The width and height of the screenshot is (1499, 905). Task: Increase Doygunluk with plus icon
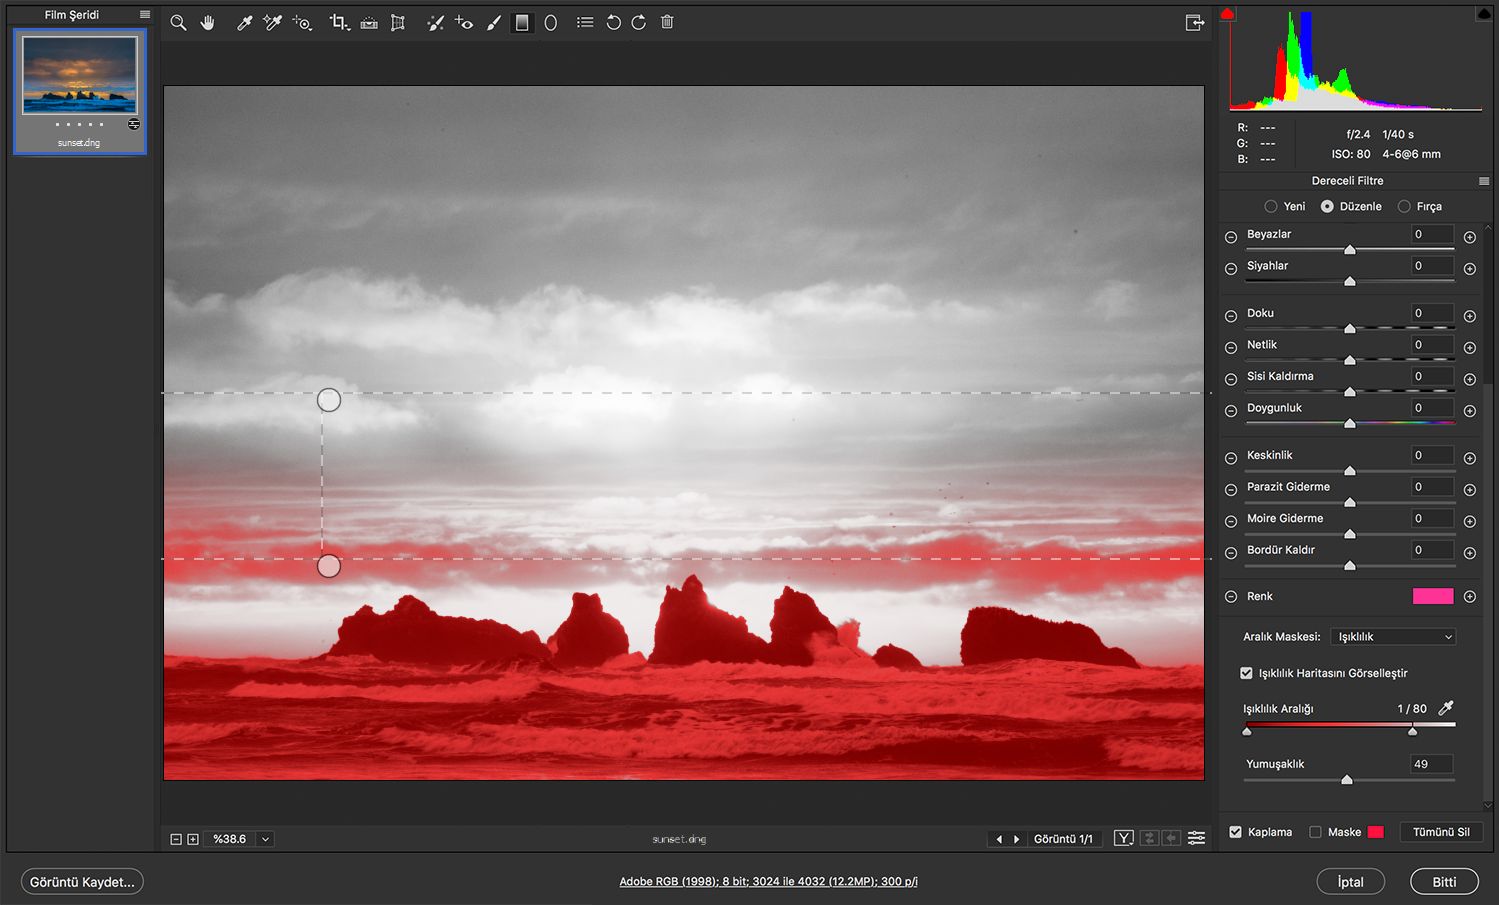point(1470,411)
